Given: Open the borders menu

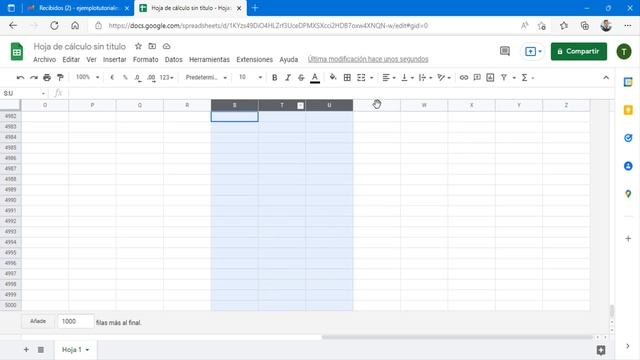Looking at the screenshot, I should pyautogui.click(x=347, y=78).
